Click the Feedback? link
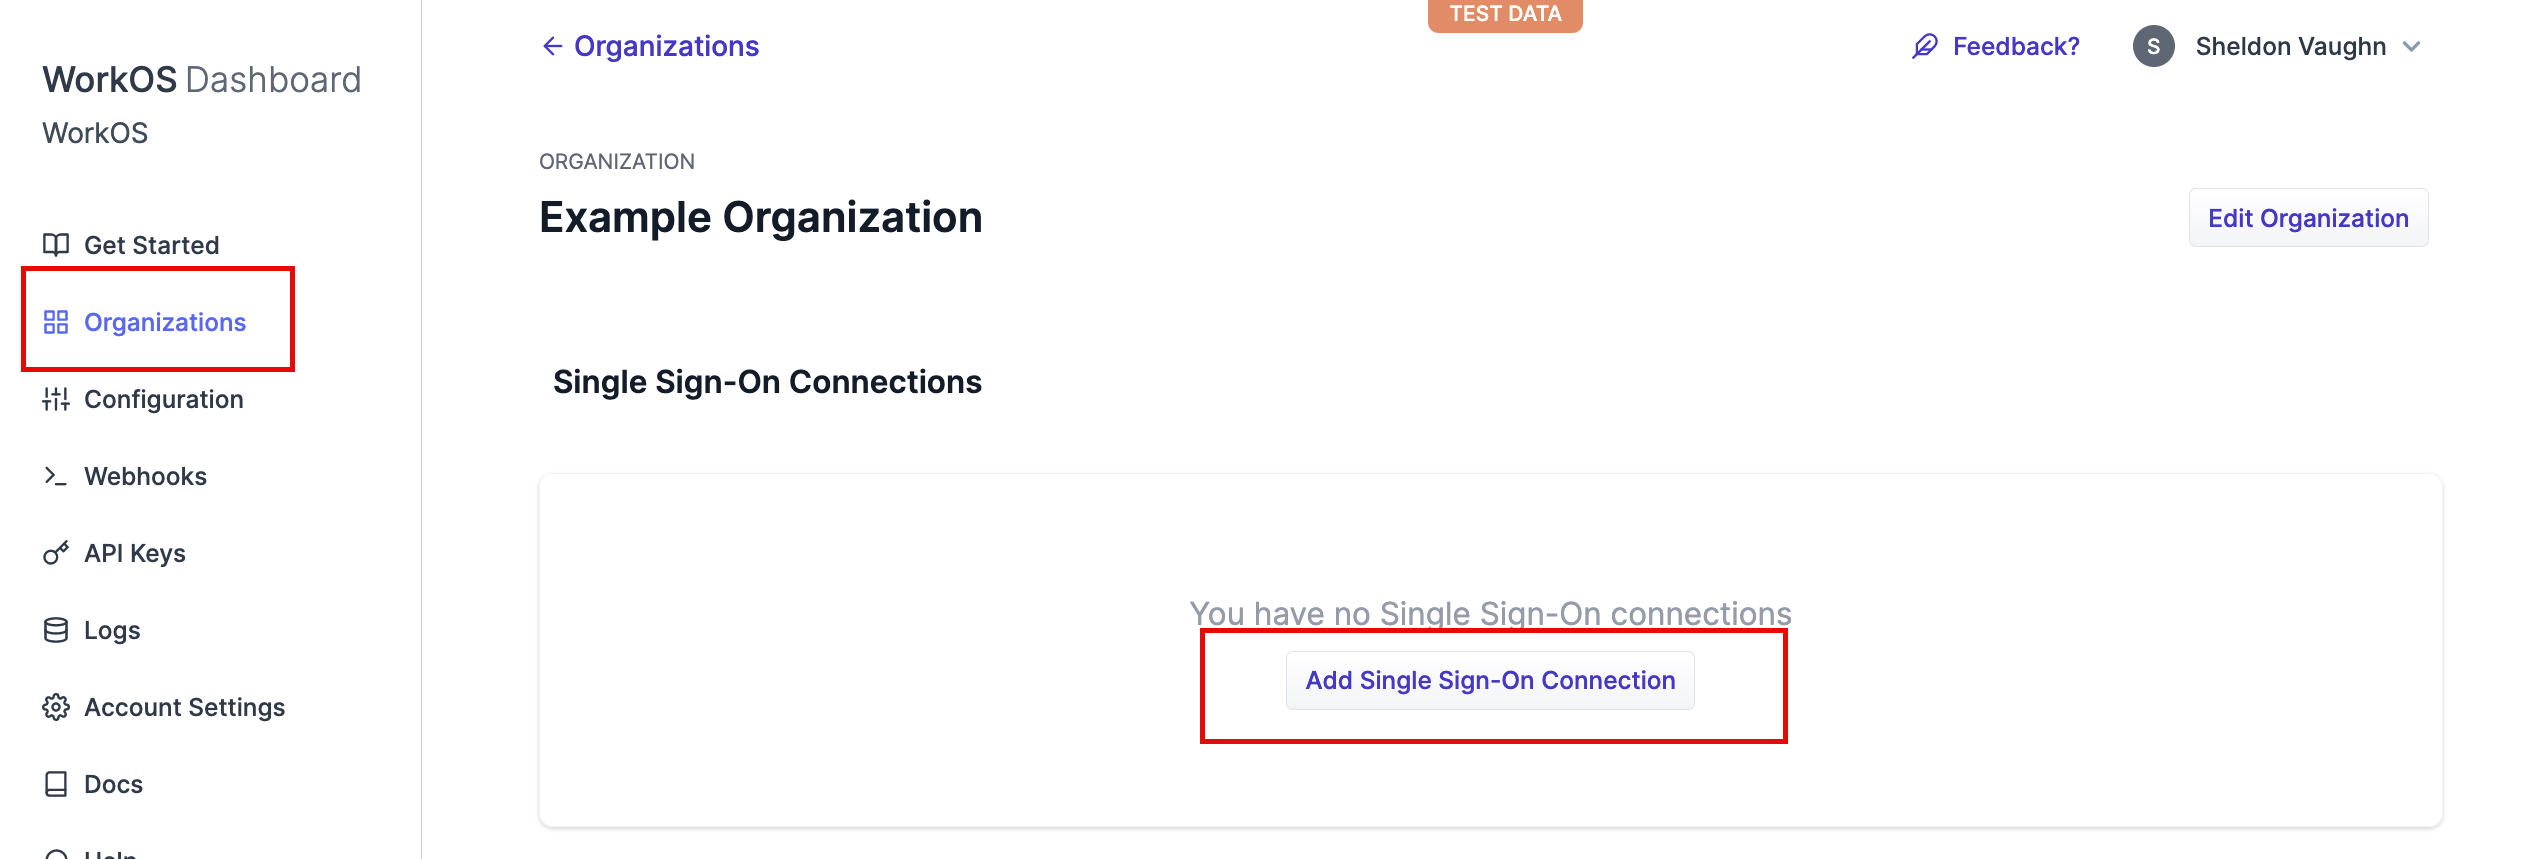Viewport: 2522px width, 859px height. [2016, 46]
